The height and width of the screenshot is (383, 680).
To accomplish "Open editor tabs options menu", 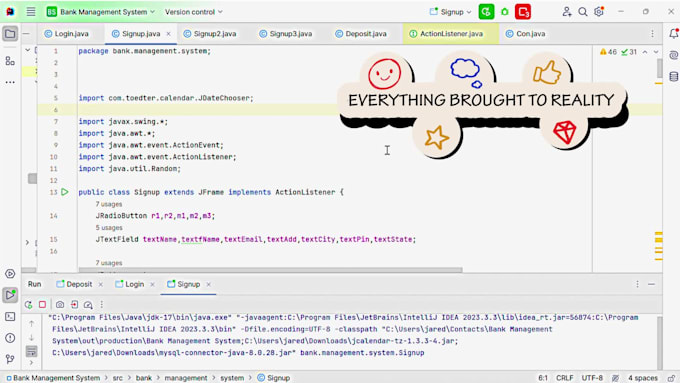I will pyautogui.click(x=652, y=33).
